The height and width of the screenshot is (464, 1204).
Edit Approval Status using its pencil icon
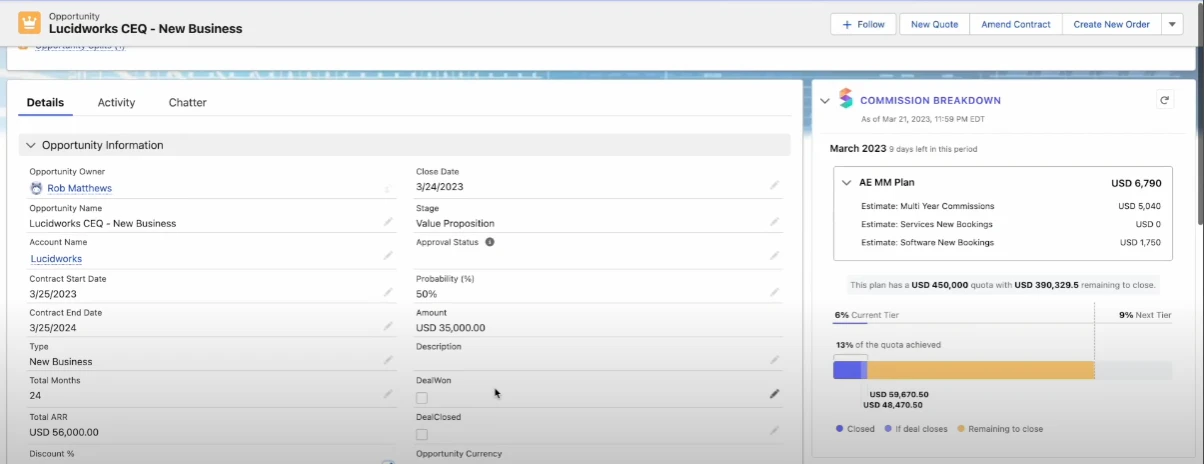click(x=774, y=256)
